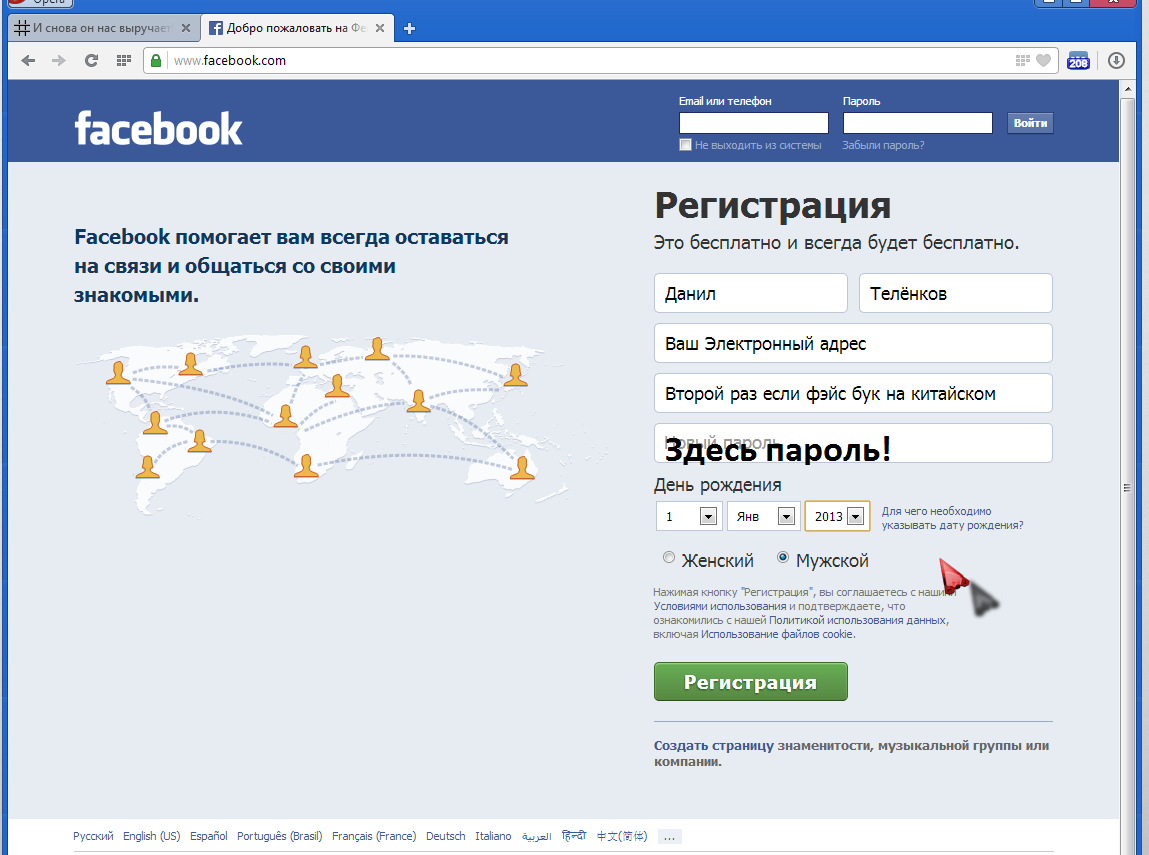This screenshot has height=855, width=1149.
Task: Open 'Политикой использования данных' link
Action: (857, 620)
